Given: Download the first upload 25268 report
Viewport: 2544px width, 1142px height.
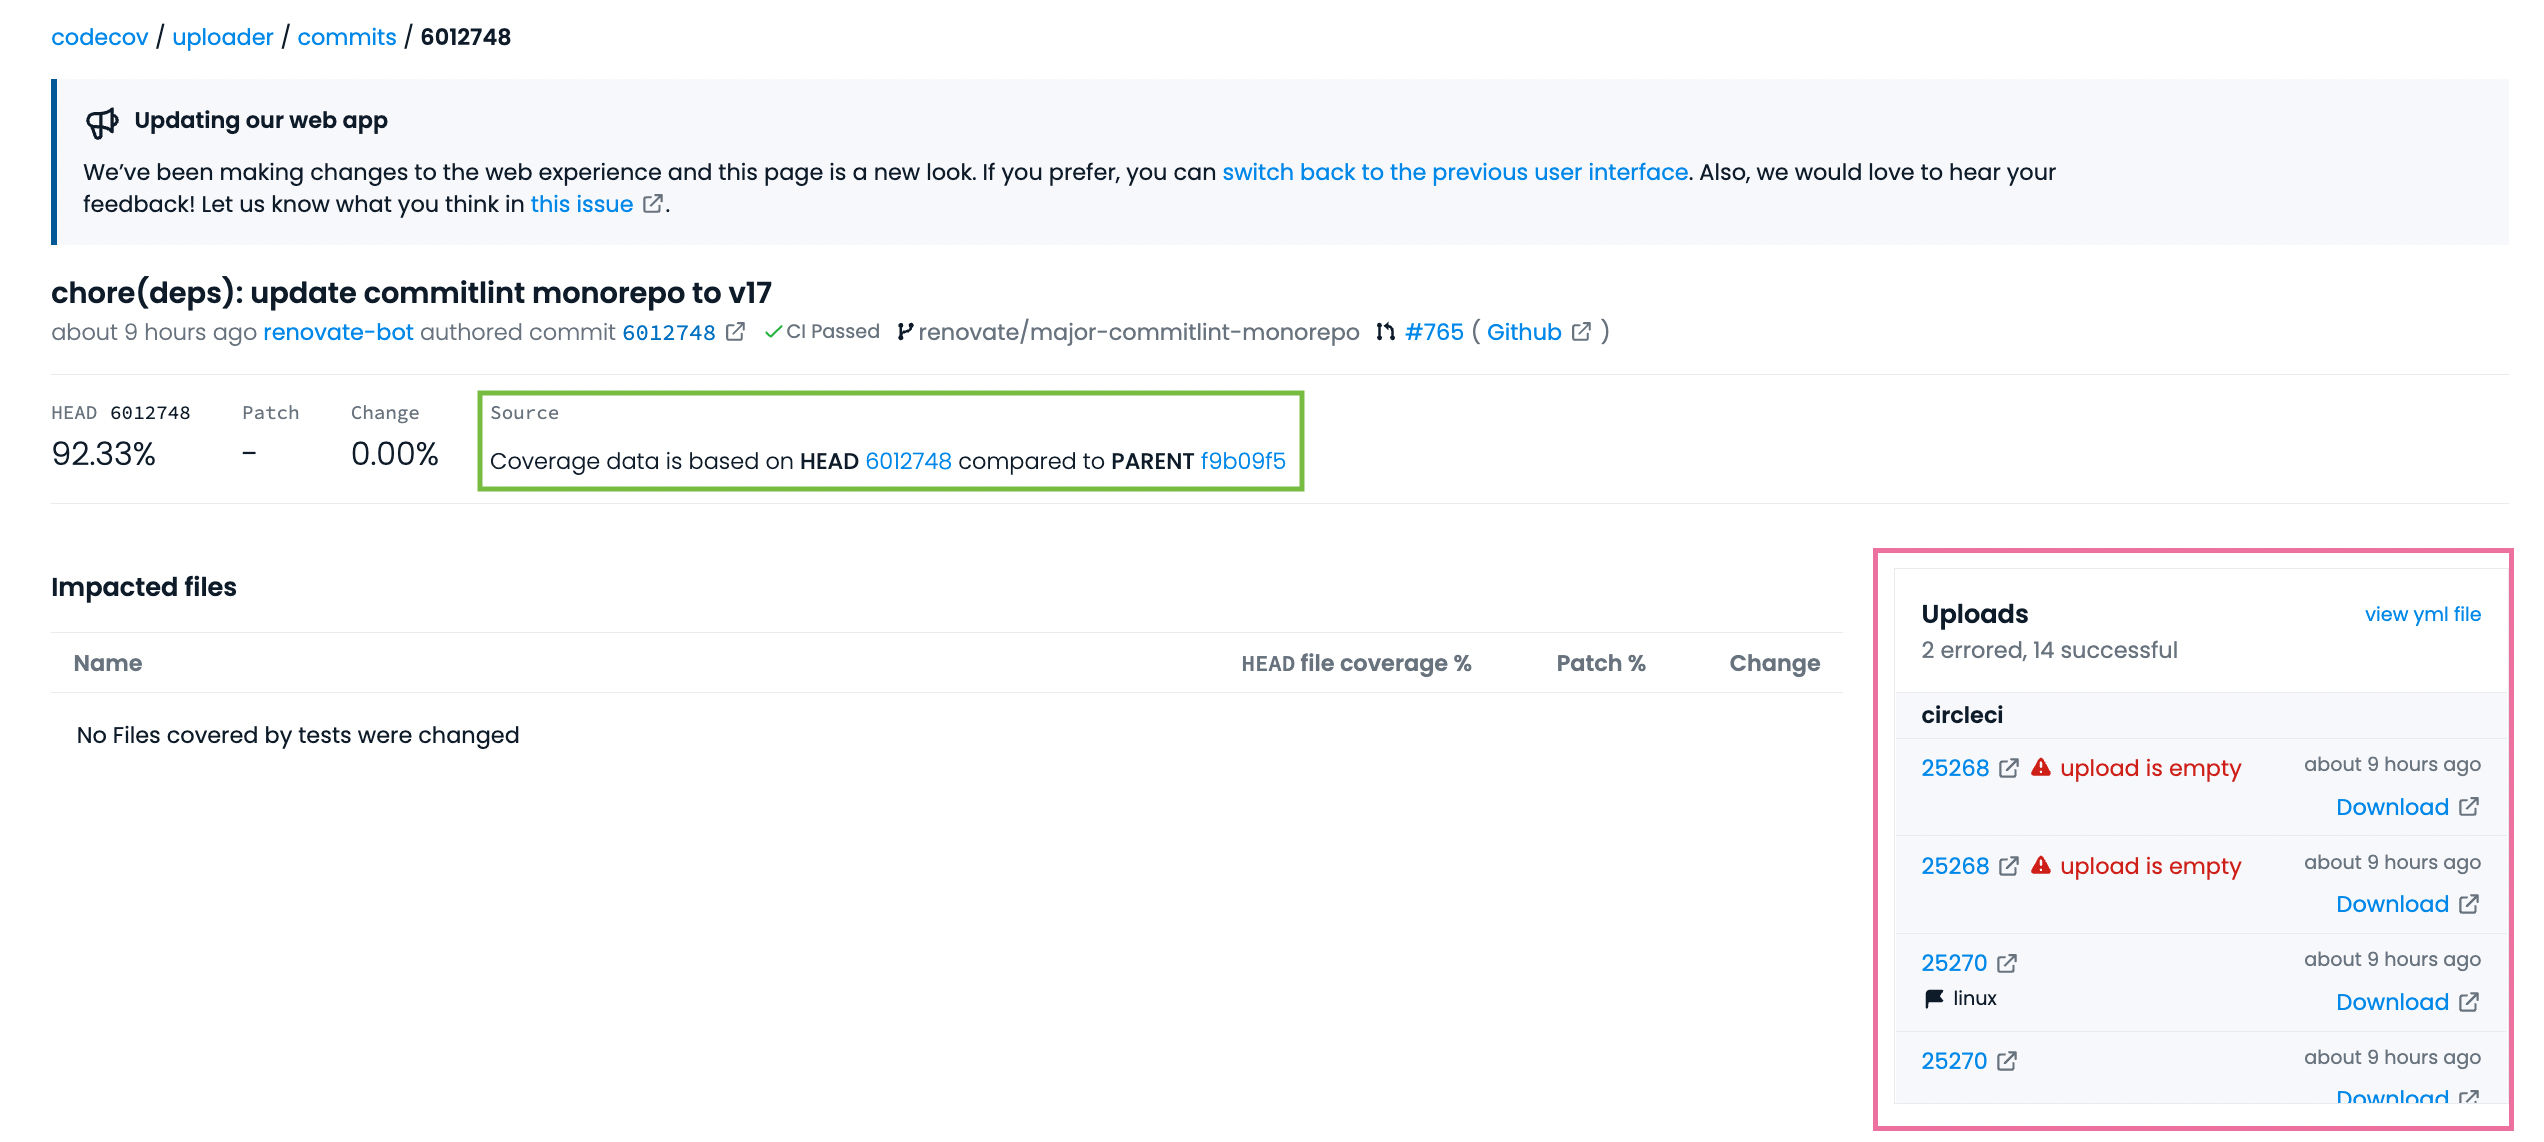Looking at the screenshot, I should [x=2392, y=807].
